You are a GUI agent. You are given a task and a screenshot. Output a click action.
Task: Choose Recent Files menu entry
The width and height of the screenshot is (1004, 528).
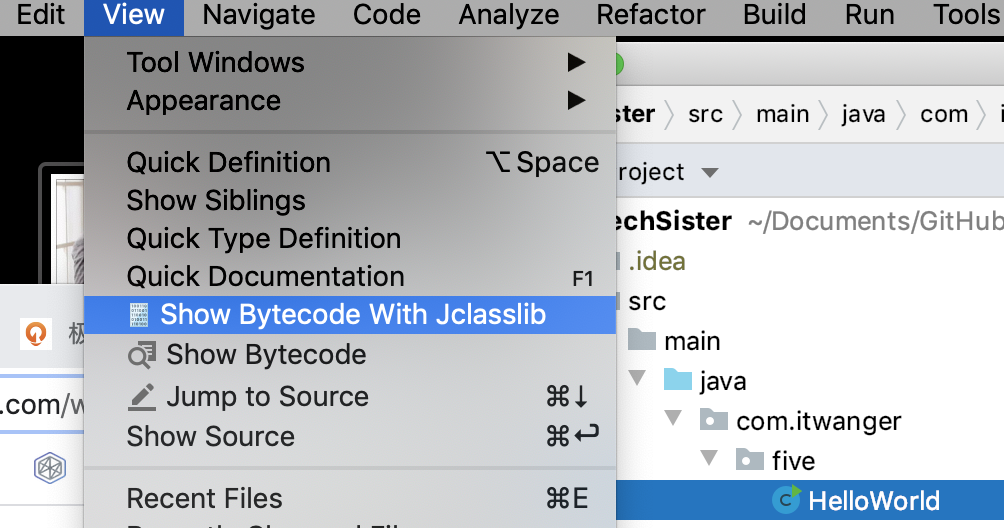[x=204, y=498]
